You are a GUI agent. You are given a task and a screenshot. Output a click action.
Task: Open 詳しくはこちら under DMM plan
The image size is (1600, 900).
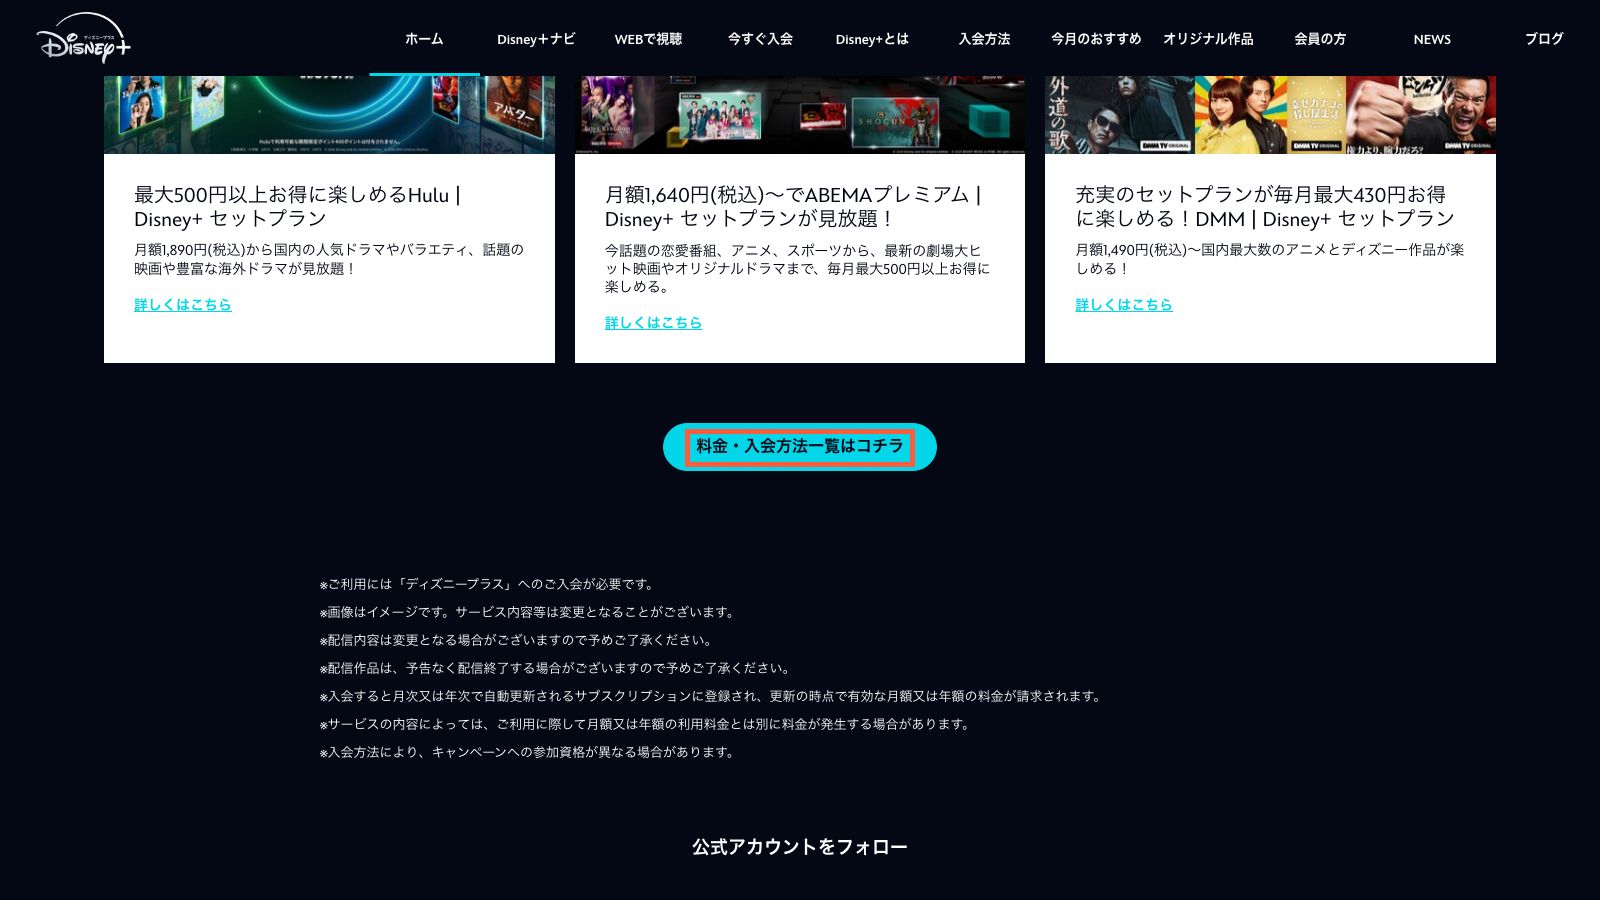[1124, 305]
